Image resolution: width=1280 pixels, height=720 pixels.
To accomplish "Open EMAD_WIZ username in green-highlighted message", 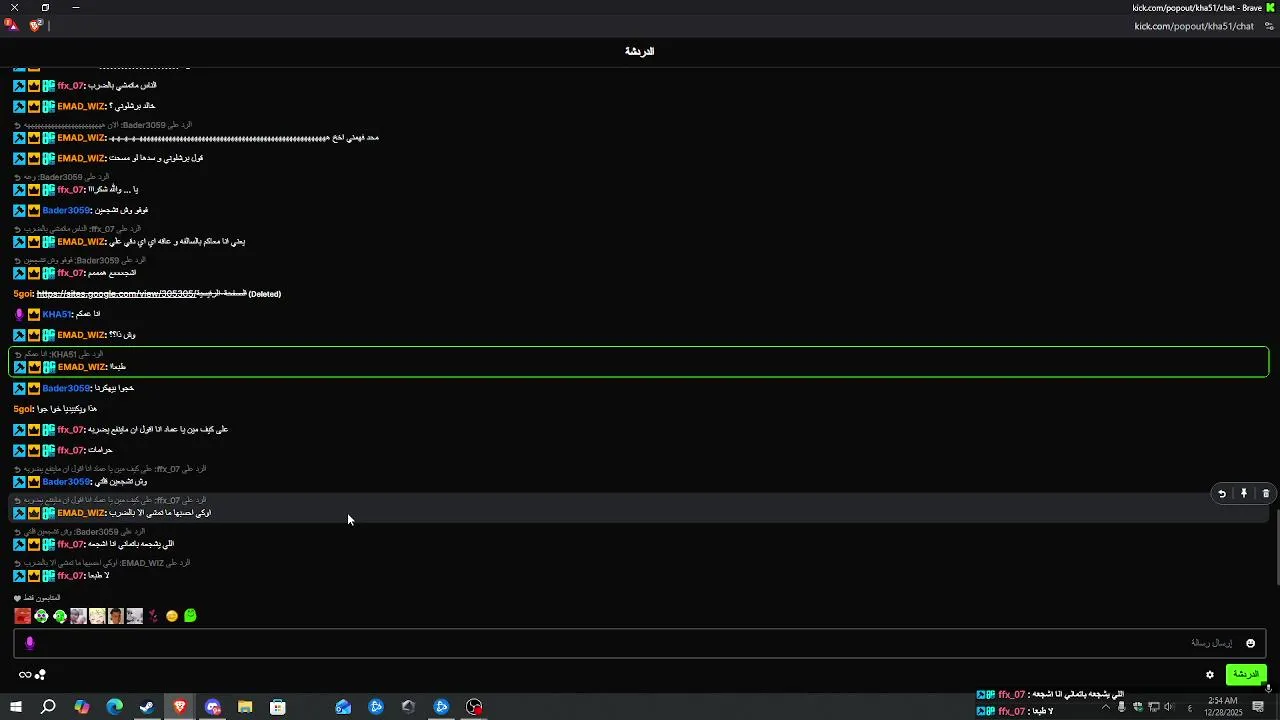I will coord(81,367).
